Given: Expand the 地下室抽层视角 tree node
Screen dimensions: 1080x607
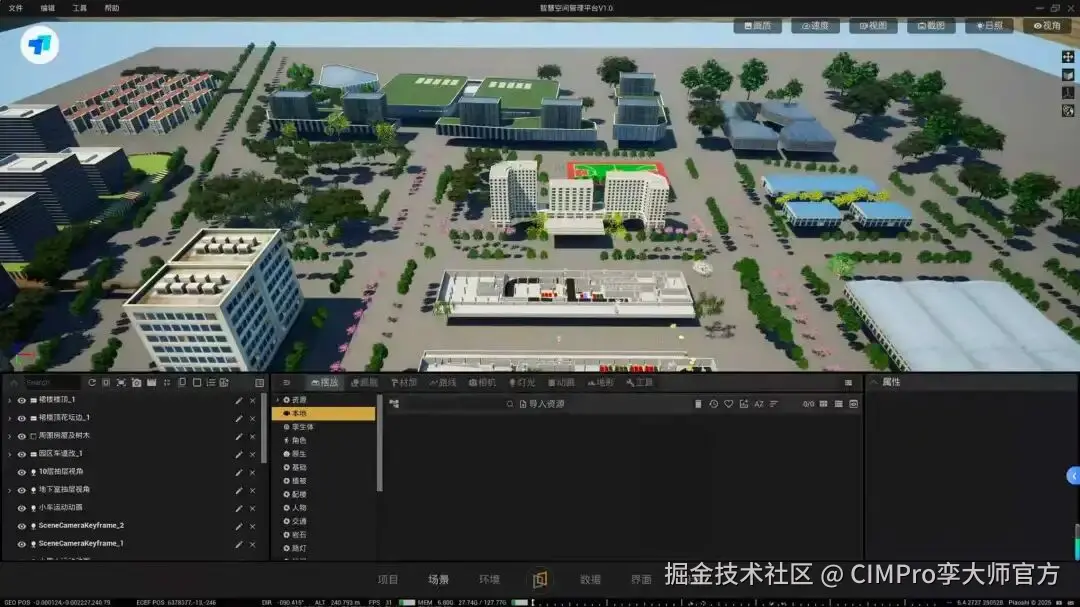Looking at the screenshot, I should pyautogui.click(x=10, y=490).
